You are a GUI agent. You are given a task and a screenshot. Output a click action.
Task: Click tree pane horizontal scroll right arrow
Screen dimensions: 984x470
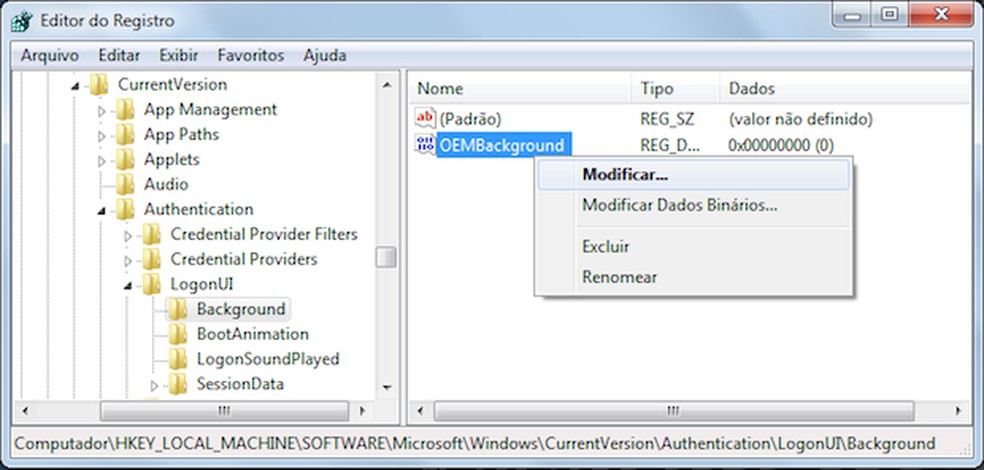(x=363, y=412)
